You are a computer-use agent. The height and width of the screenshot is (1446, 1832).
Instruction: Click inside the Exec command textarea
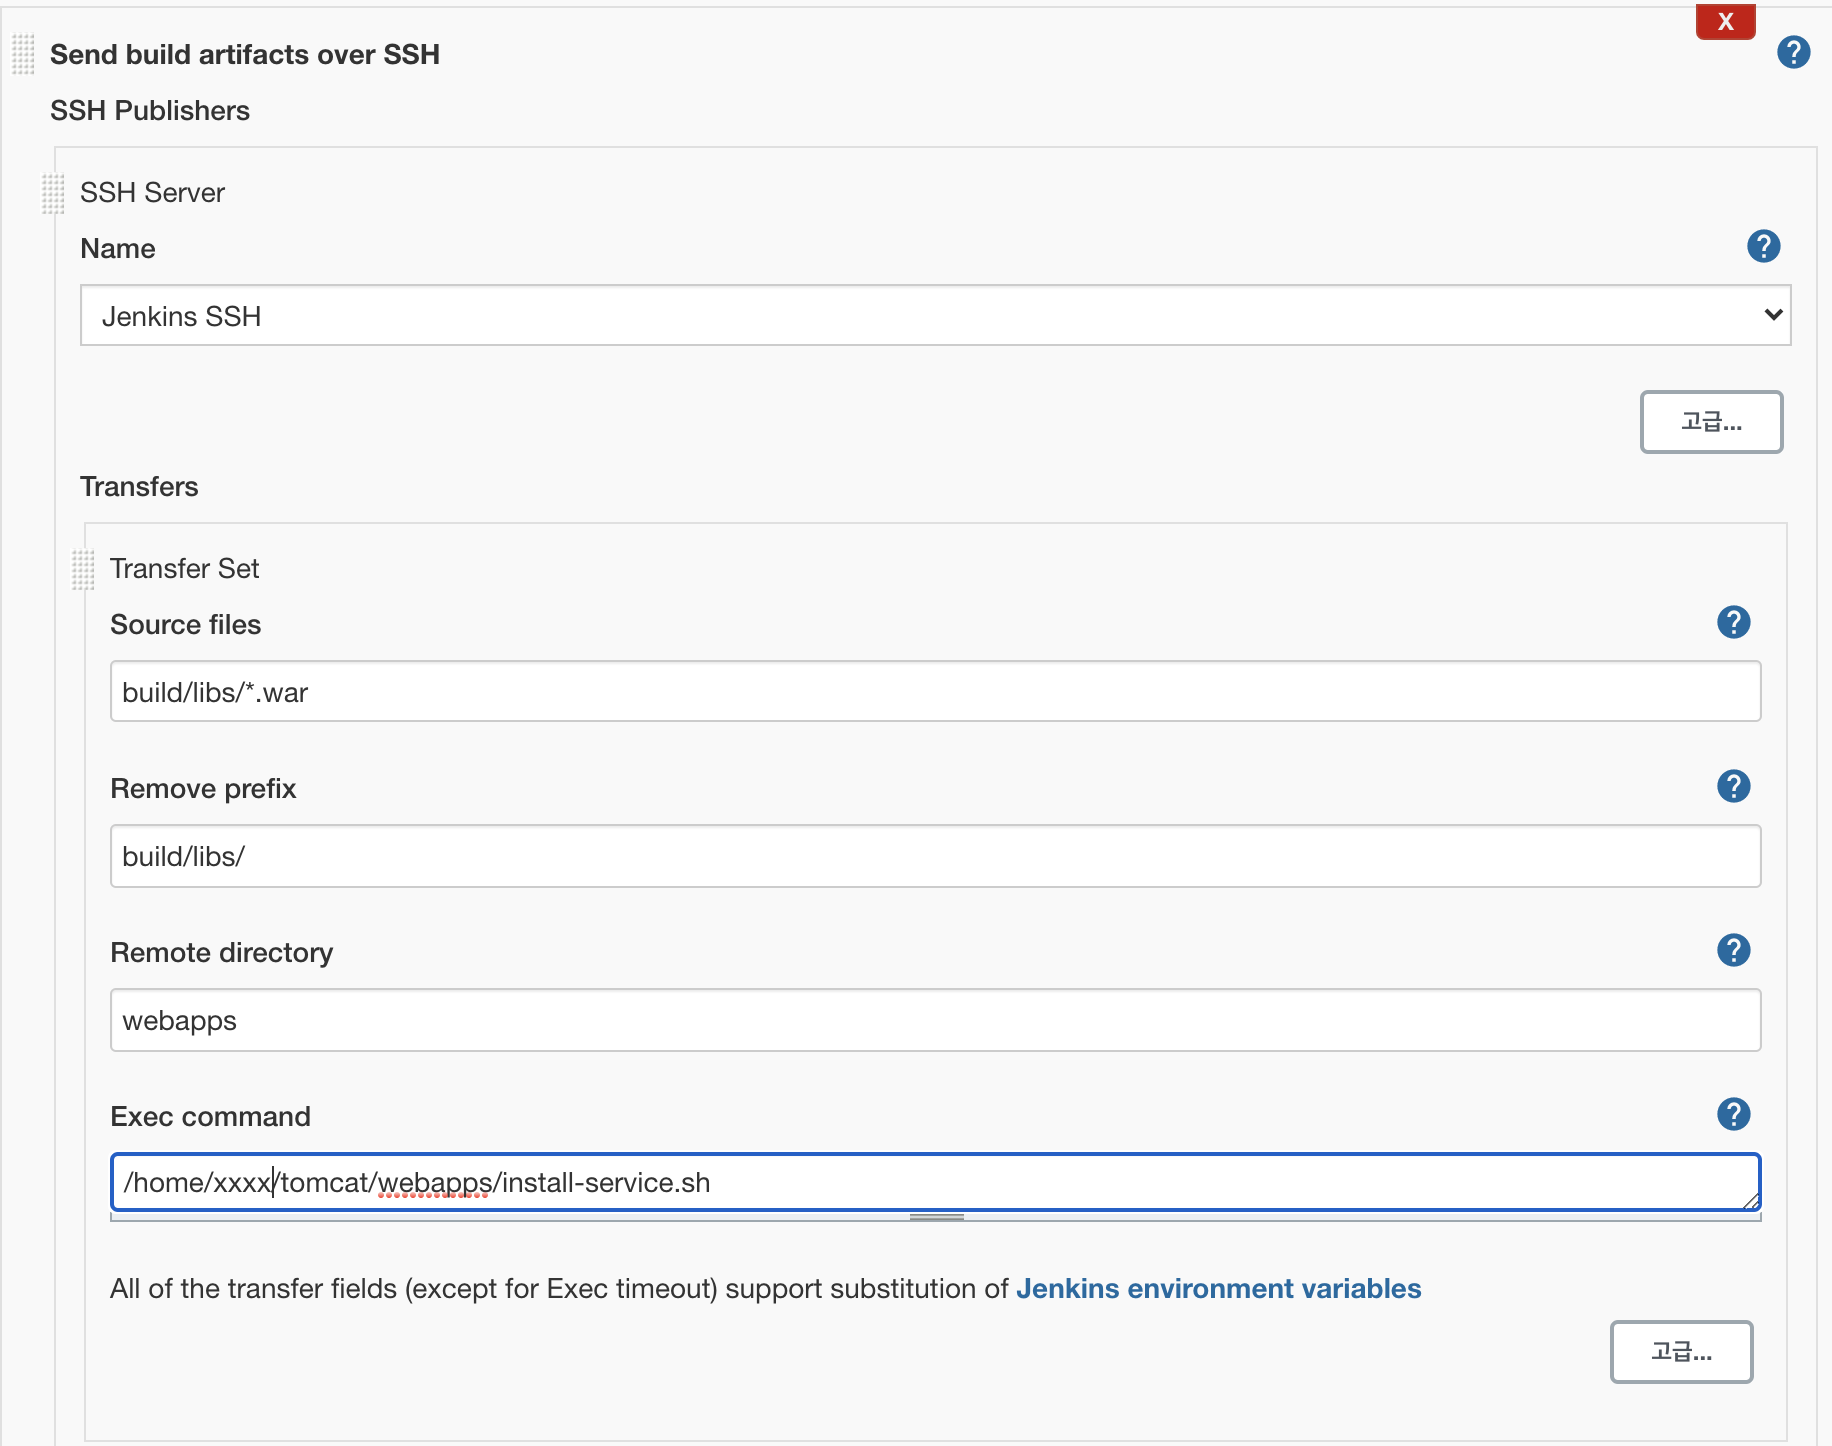click(x=935, y=1182)
